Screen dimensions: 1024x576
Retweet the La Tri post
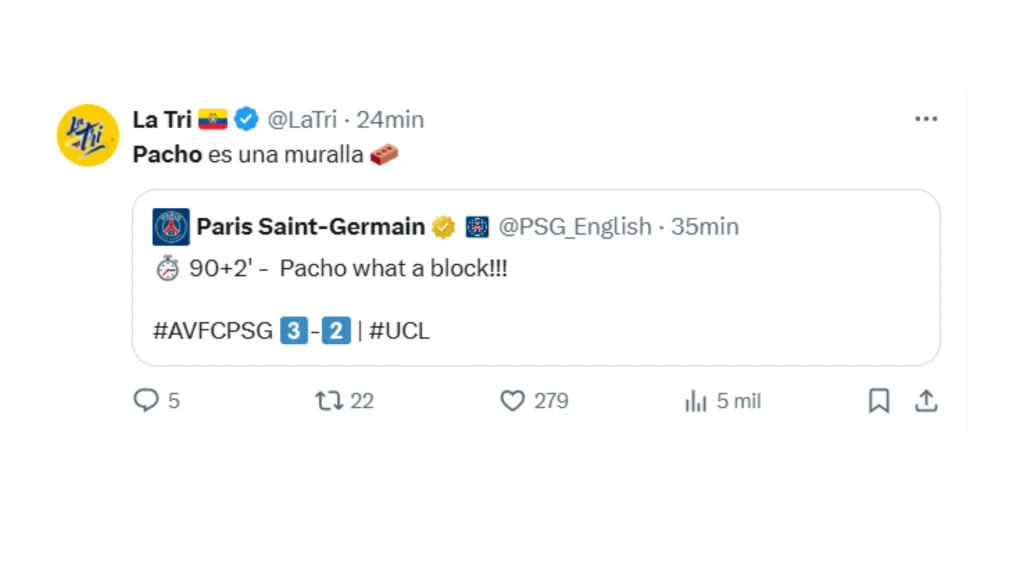(329, 401)
